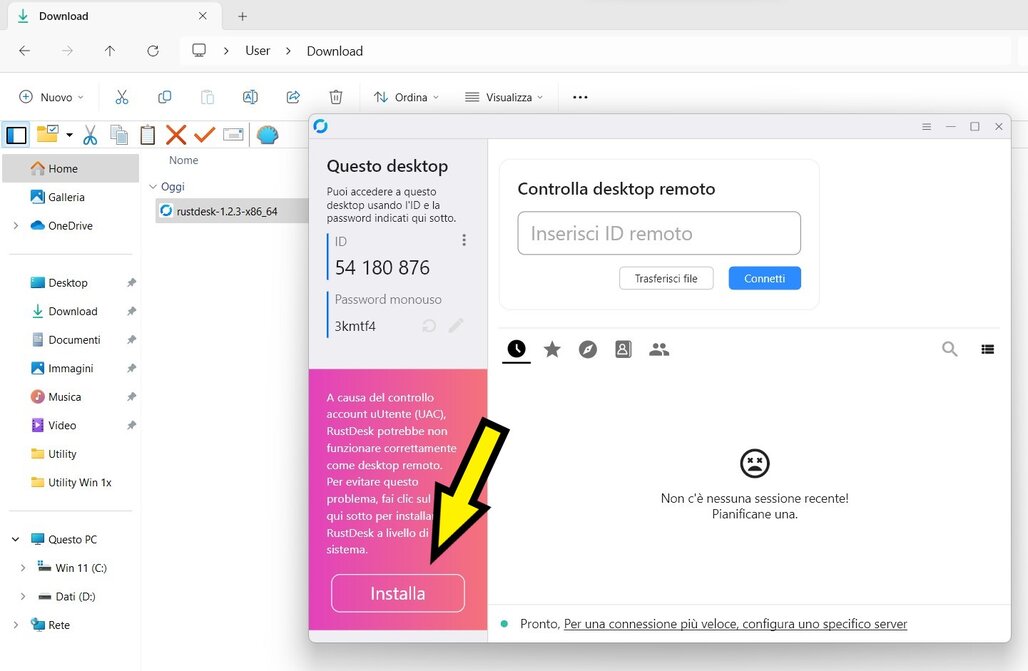Viewport: 1028px width, 671px height.
Task: Expand the OneDrive node
Action: [x=16, y=226]
